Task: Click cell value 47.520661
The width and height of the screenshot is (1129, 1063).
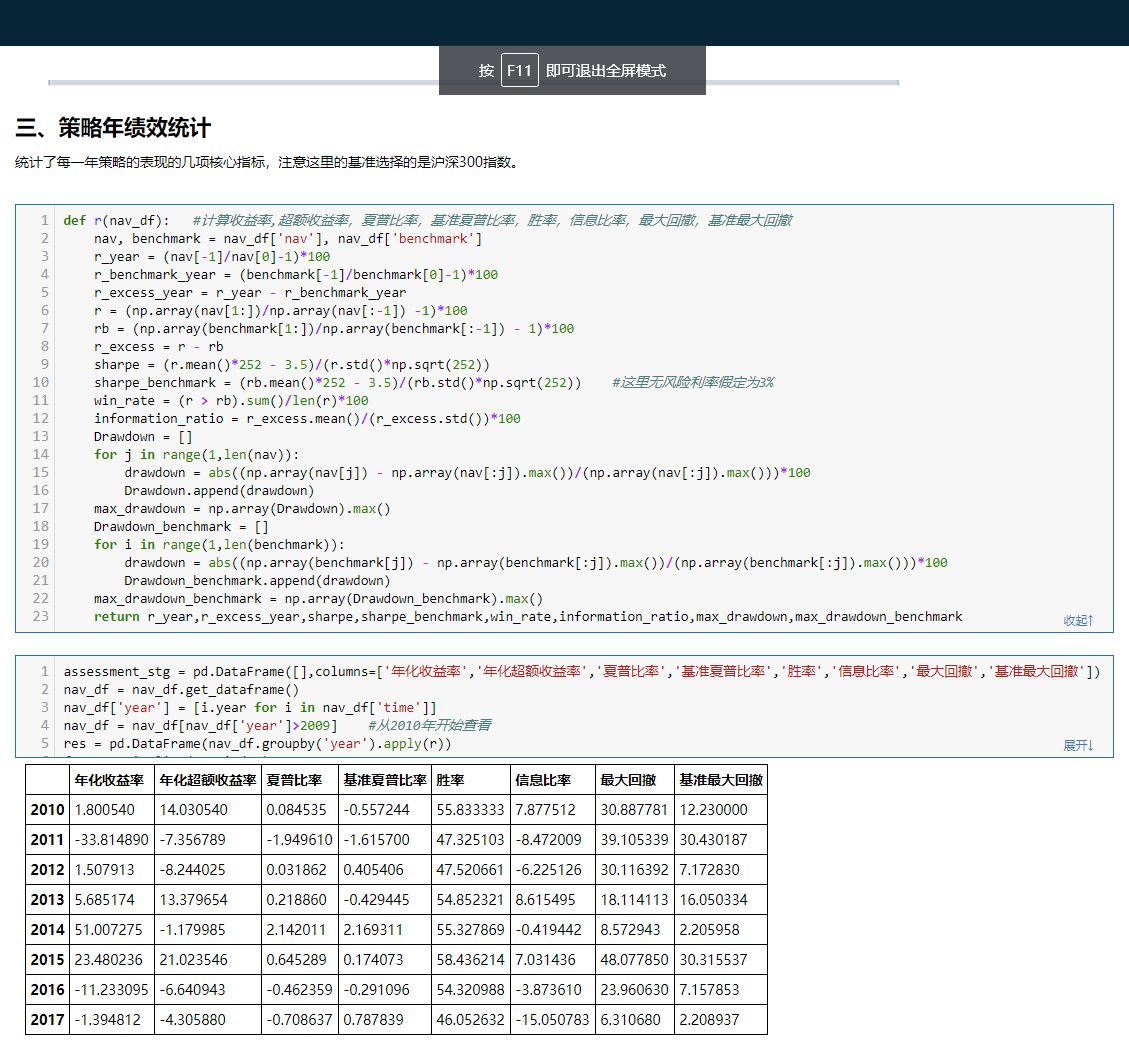Action: click(471, 869)
